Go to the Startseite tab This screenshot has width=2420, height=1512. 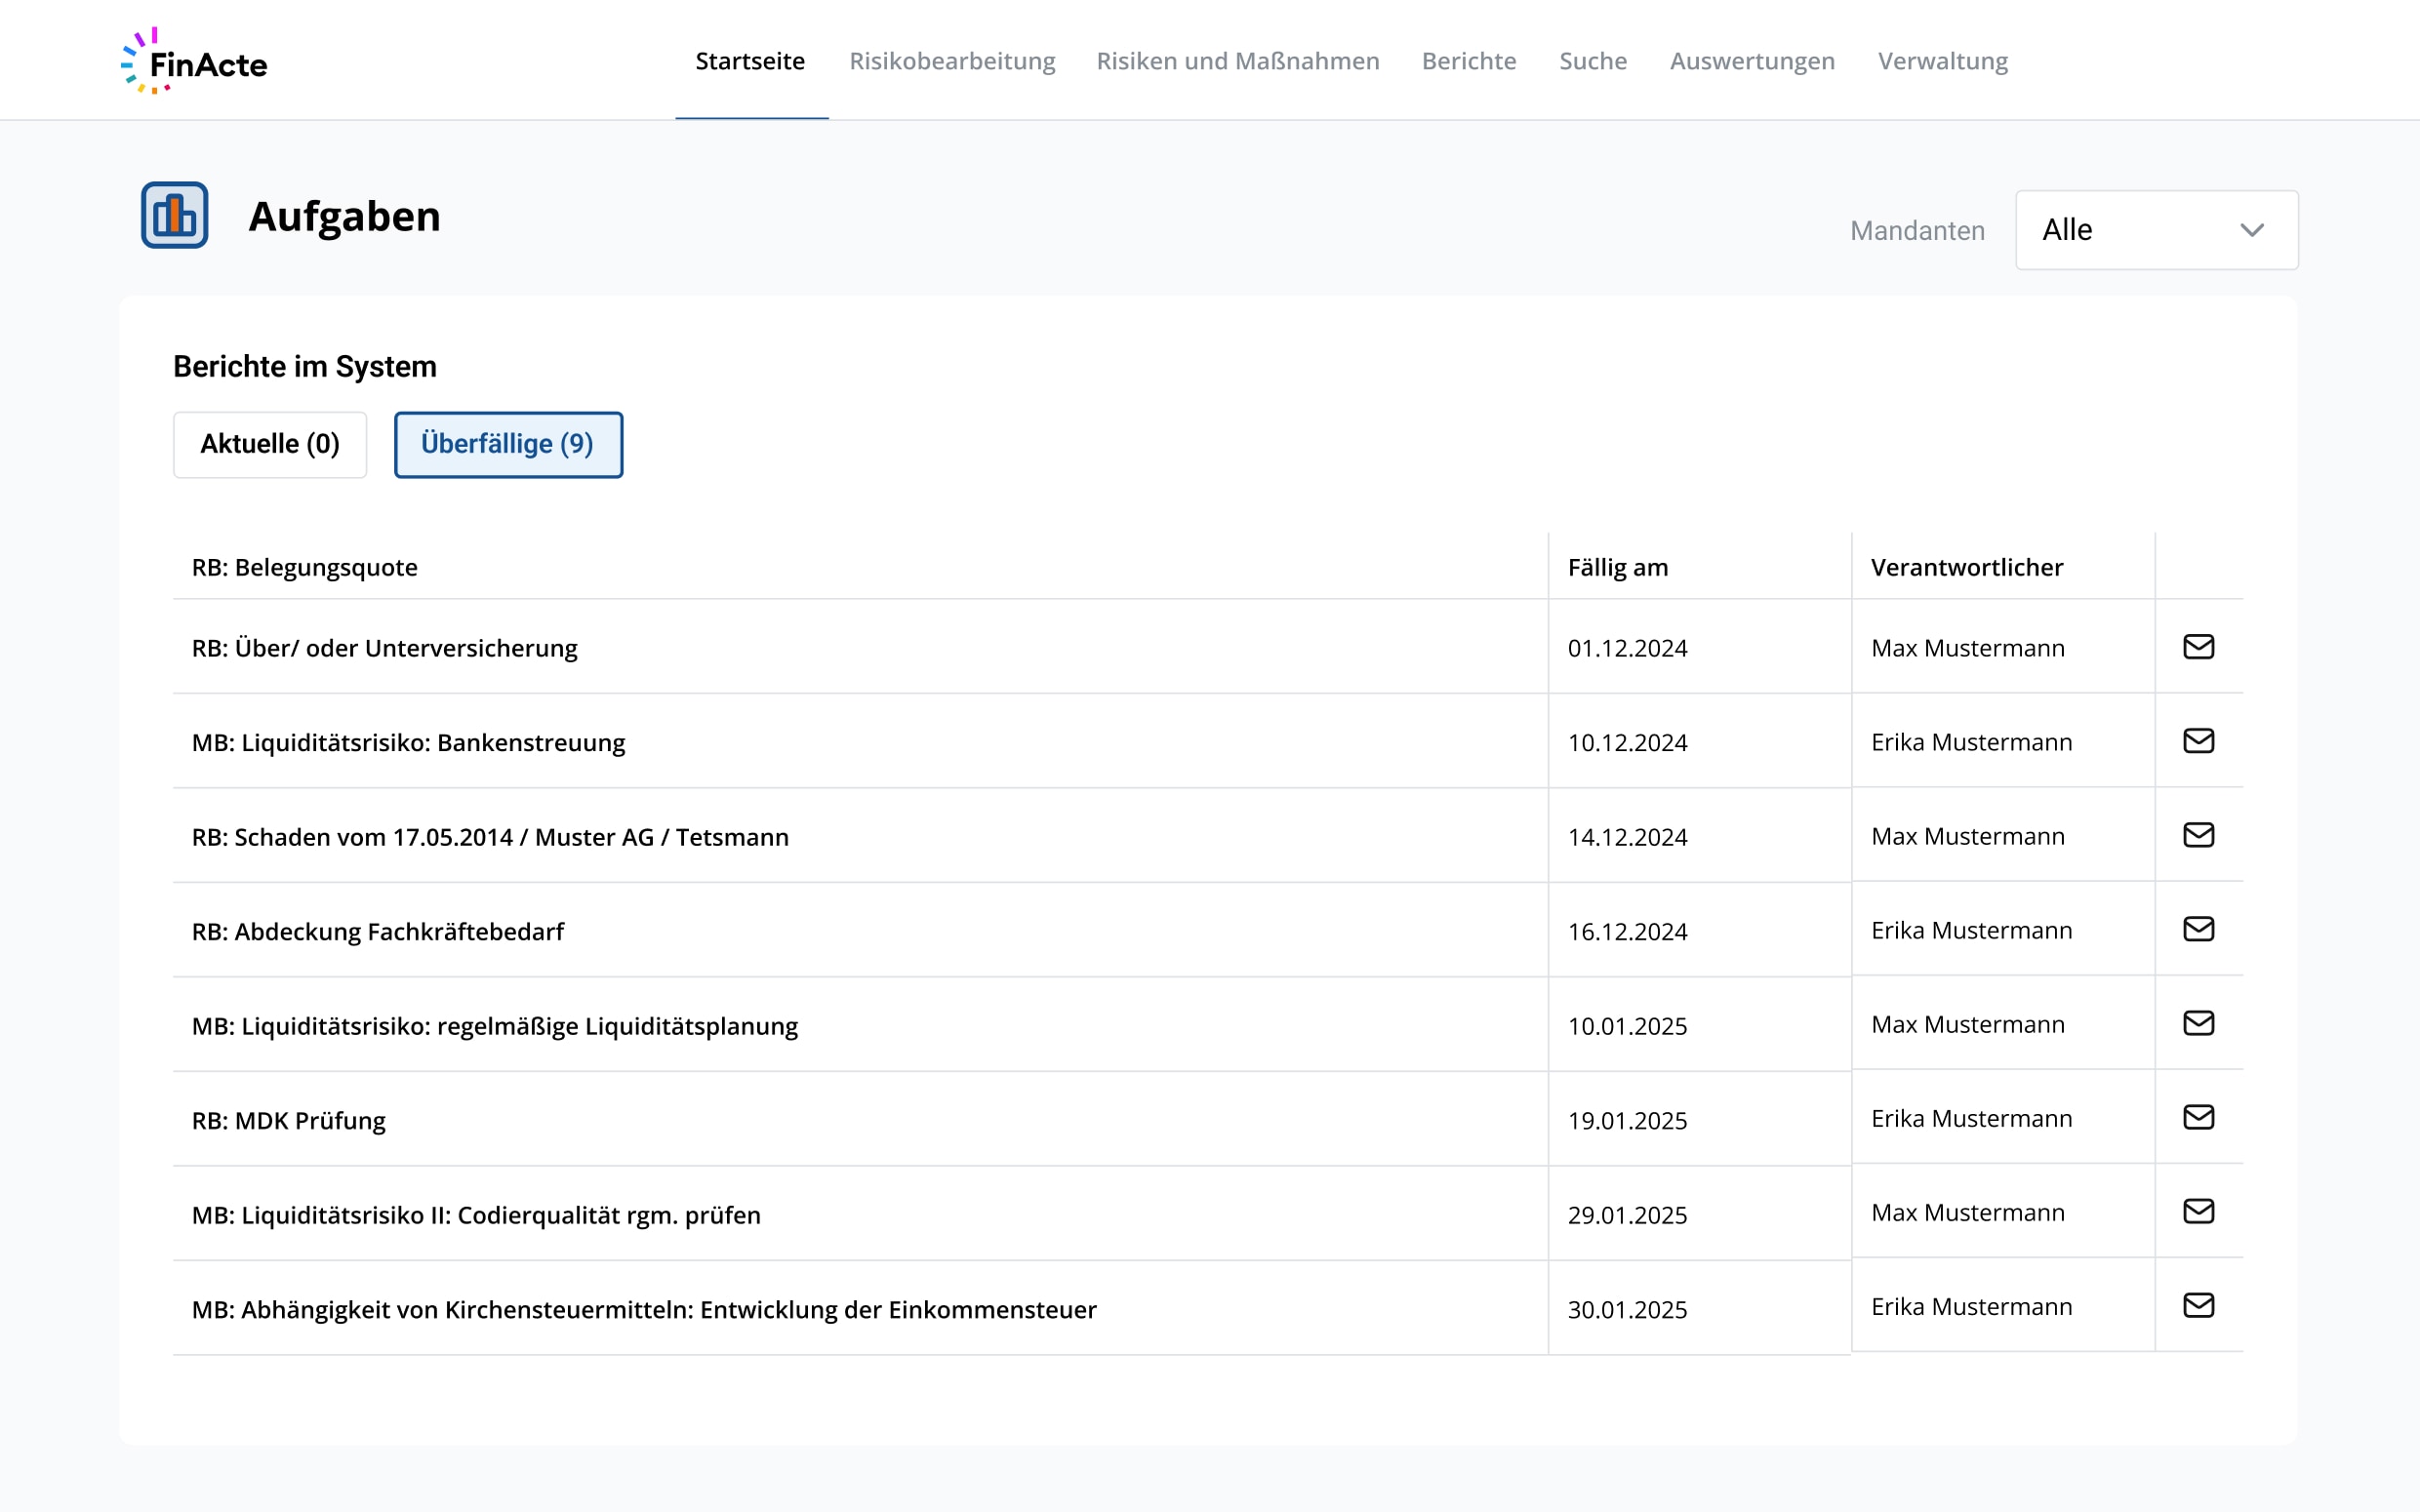750,61
